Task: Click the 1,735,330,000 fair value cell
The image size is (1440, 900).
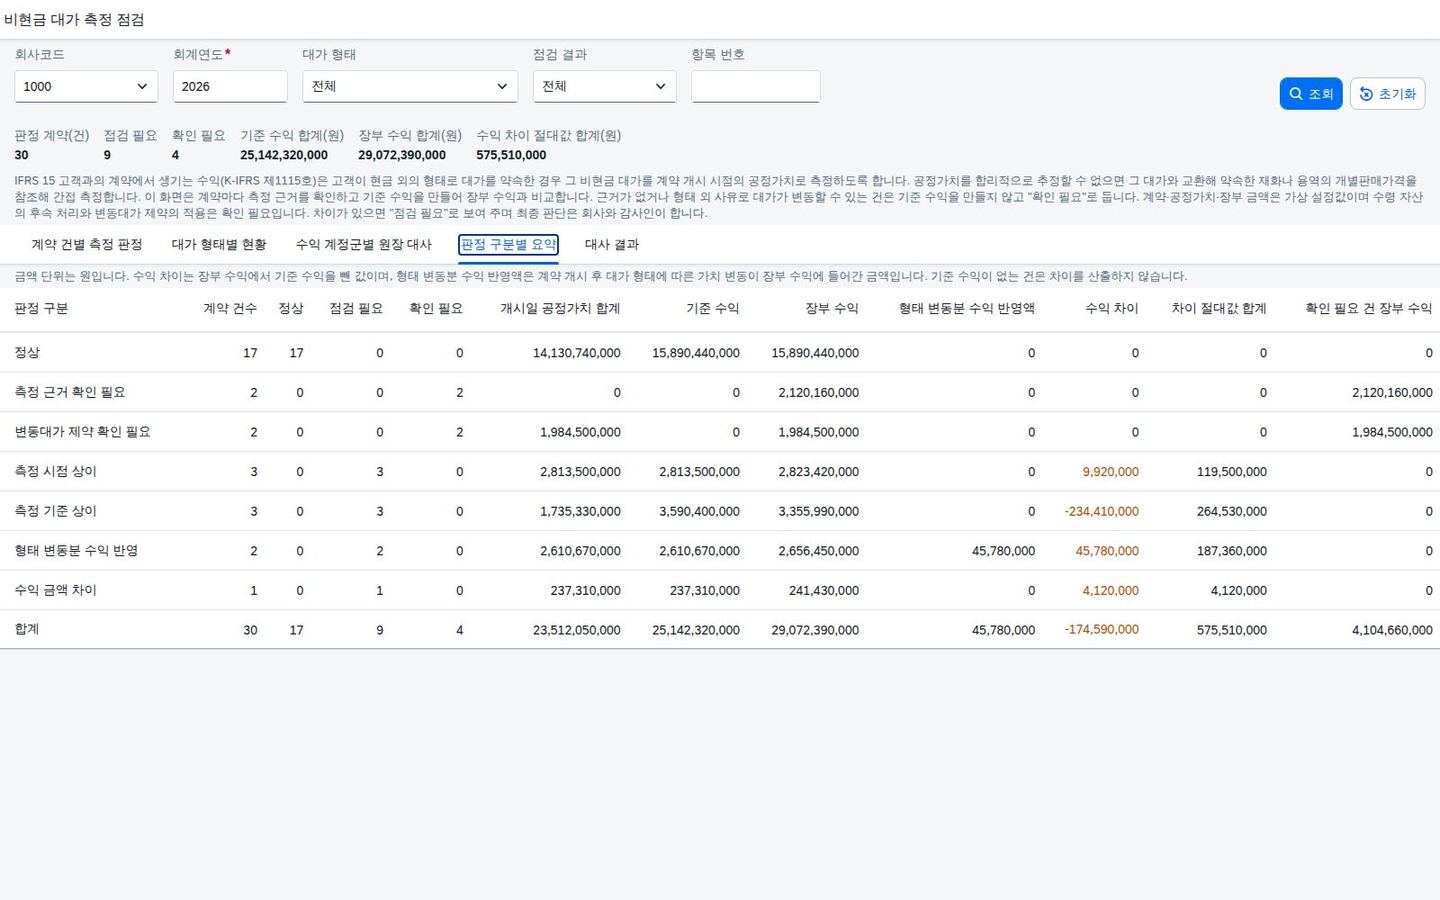Action: [580, 511]
